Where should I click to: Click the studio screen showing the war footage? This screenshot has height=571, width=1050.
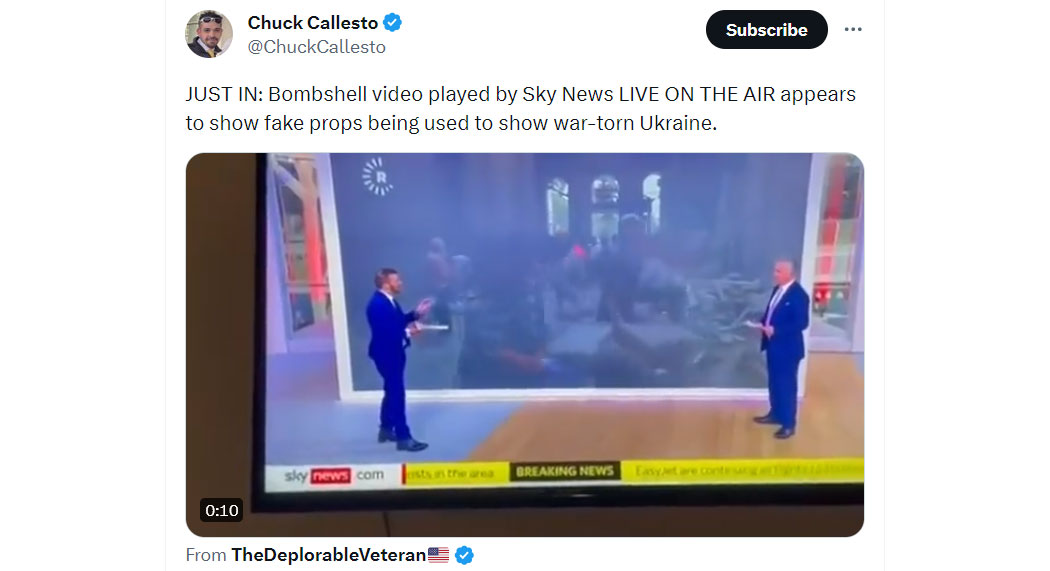pos(569,271)
